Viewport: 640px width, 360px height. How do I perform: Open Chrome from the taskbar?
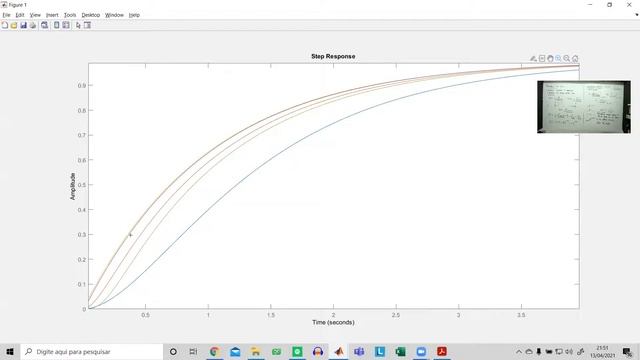tap(214, 351)
